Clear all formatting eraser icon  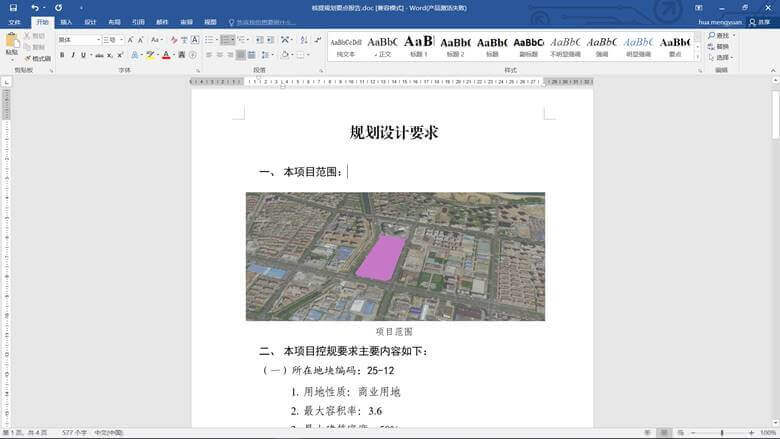point(174,40)
